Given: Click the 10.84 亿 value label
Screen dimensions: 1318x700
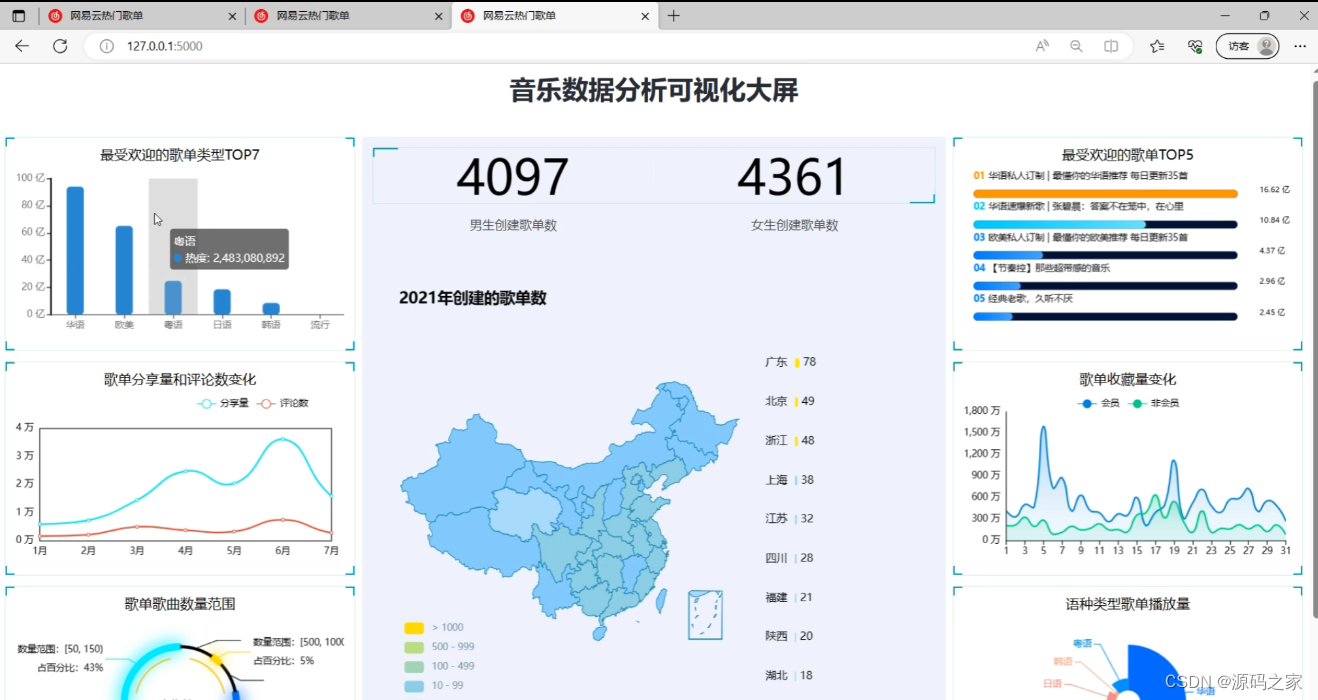Looking at the screenshot, I should 1274,220.
